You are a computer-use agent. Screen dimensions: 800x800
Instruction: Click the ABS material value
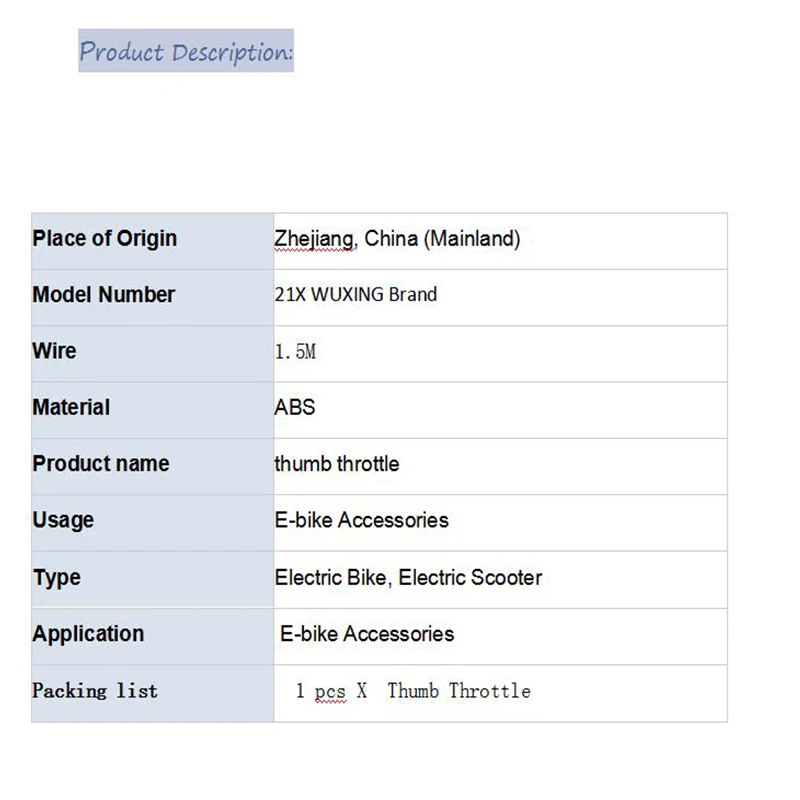[x=294, y=408]
